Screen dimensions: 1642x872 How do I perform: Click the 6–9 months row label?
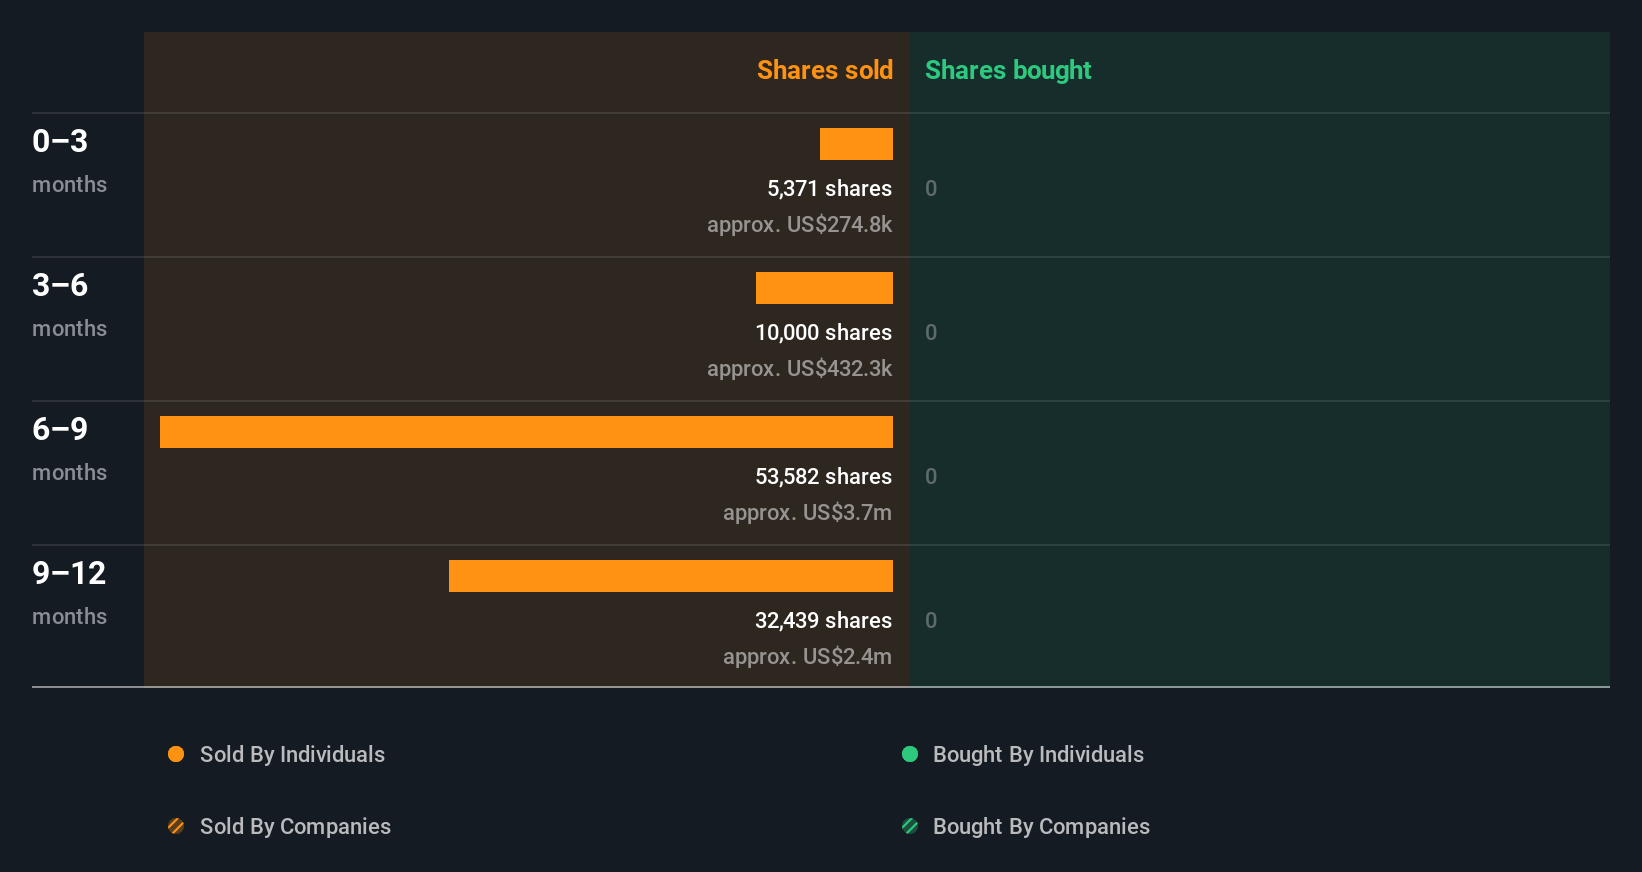[x=69, y=448]
